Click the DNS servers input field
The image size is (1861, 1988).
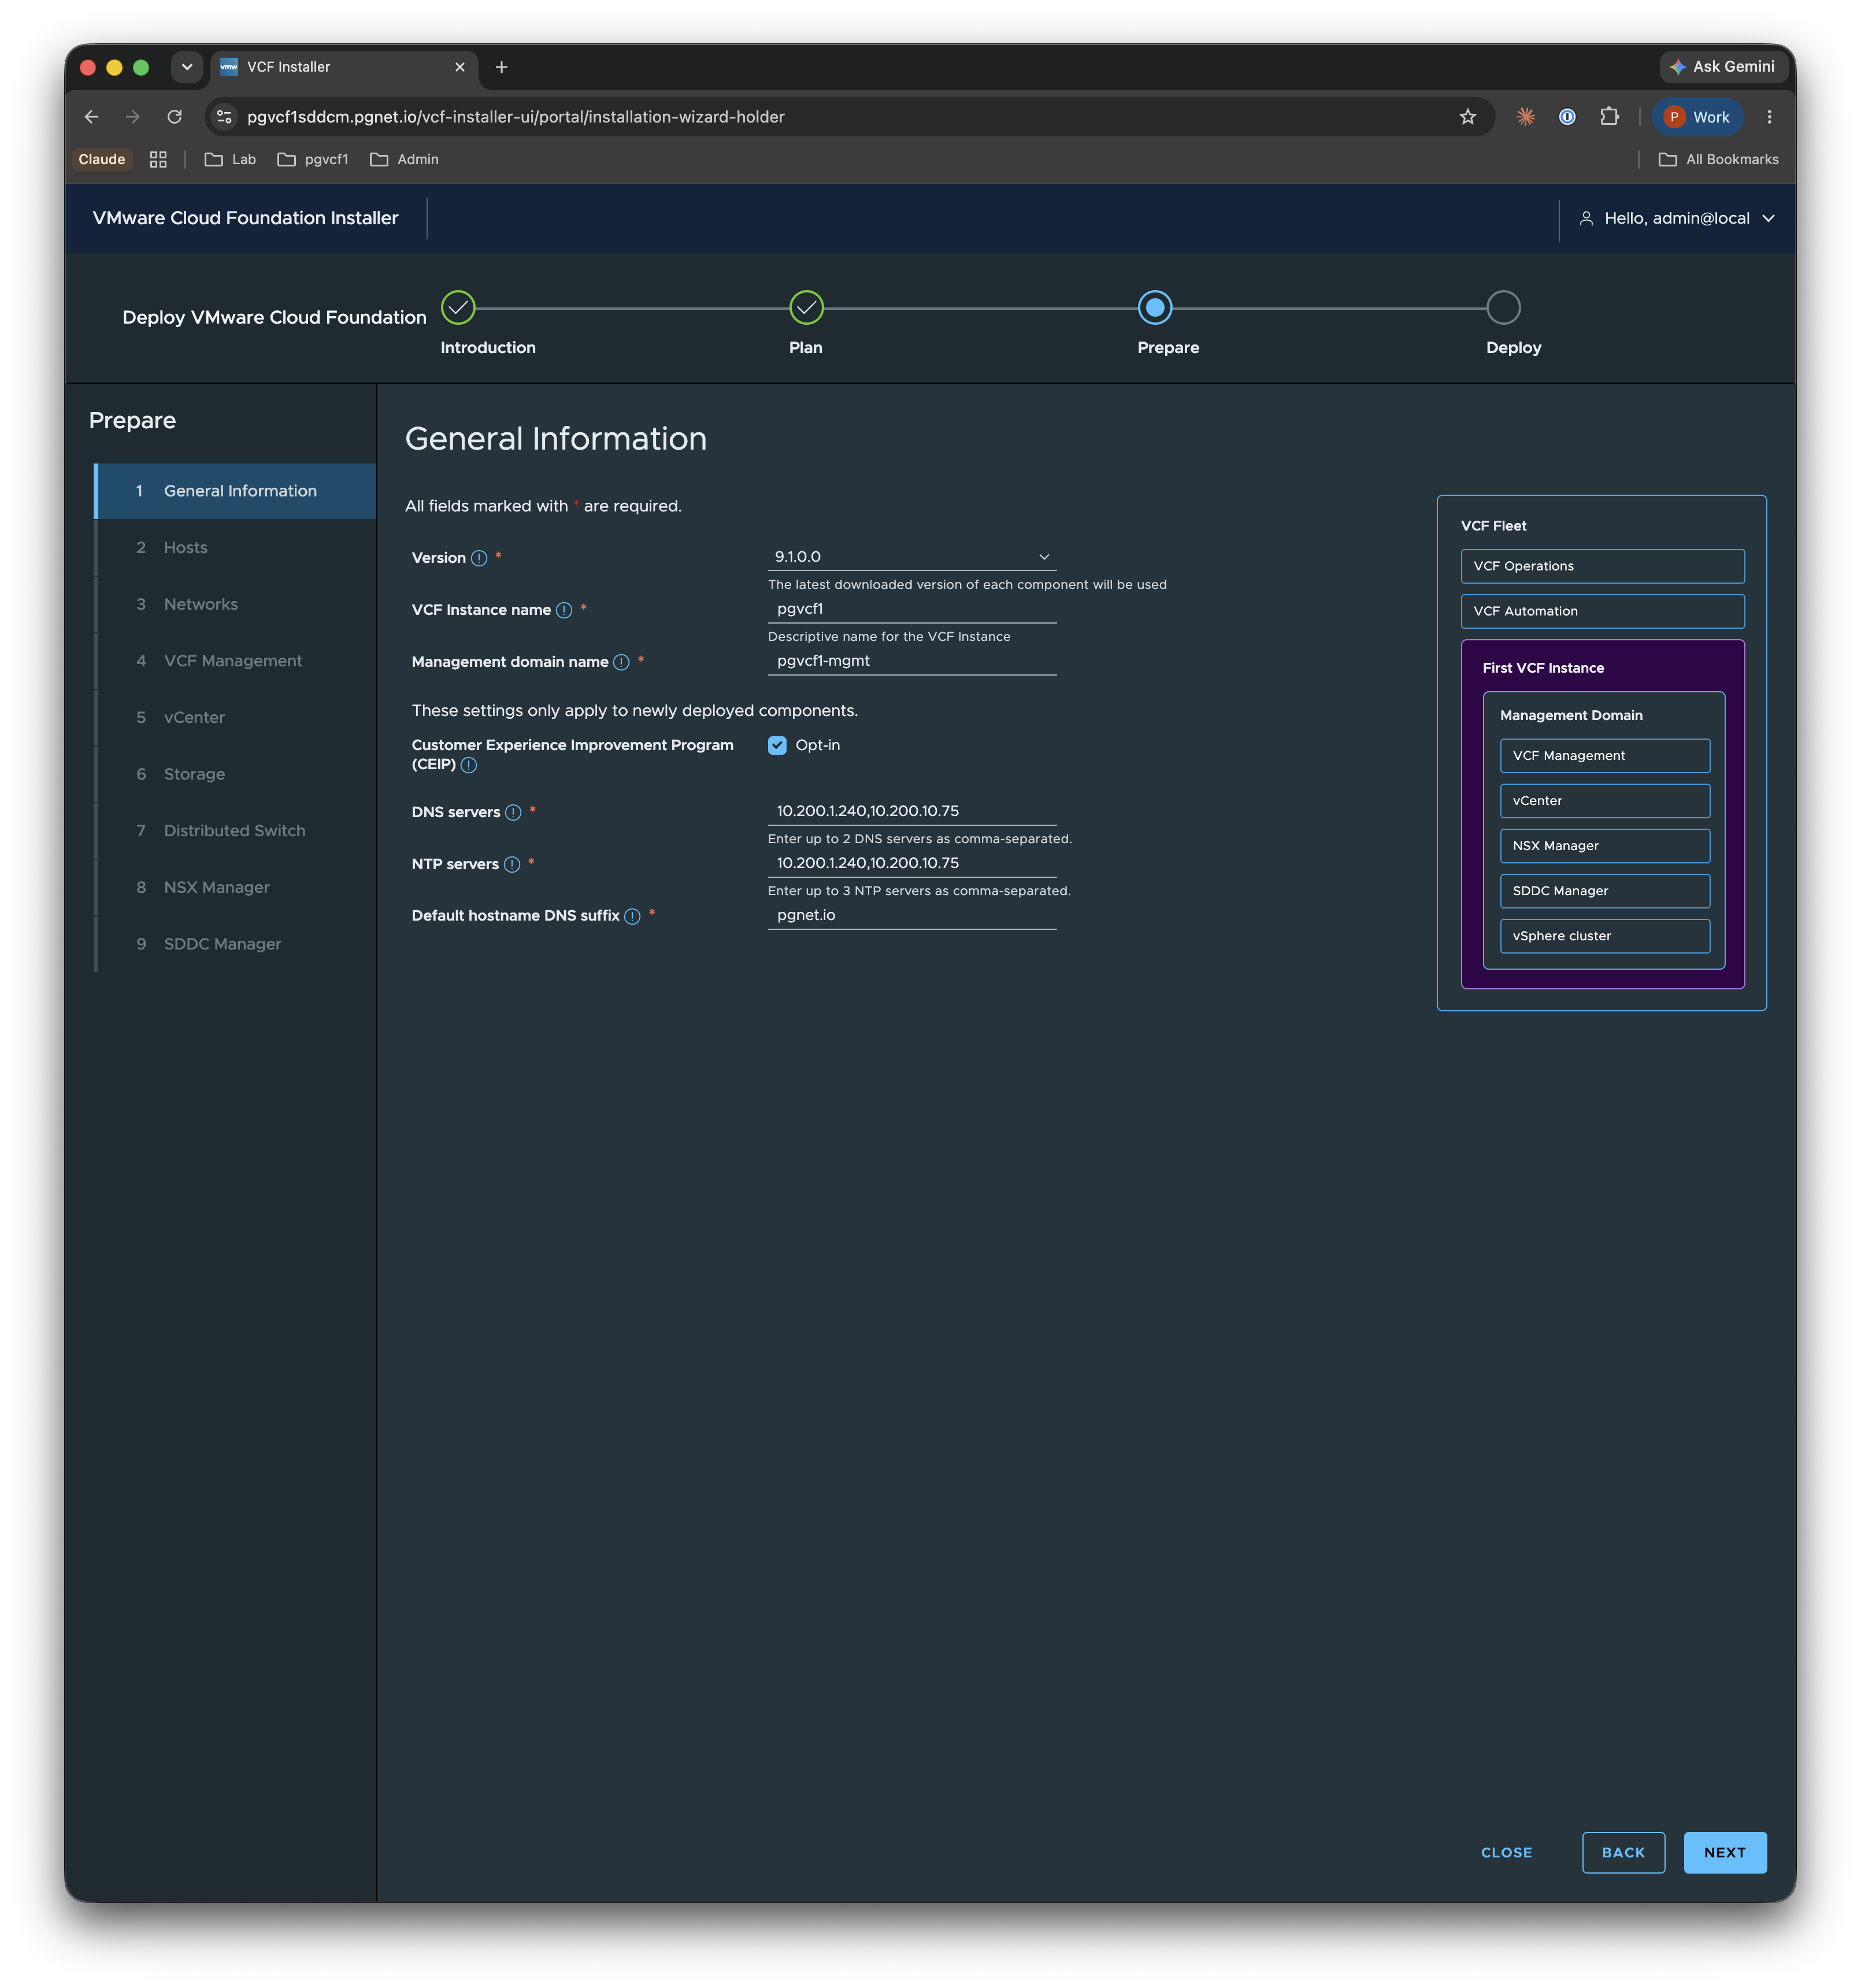[911, 811]
